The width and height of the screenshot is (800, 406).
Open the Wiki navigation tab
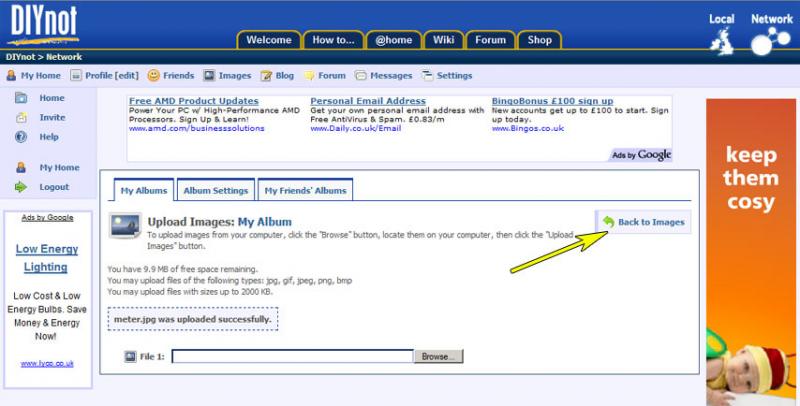point(443,40)
